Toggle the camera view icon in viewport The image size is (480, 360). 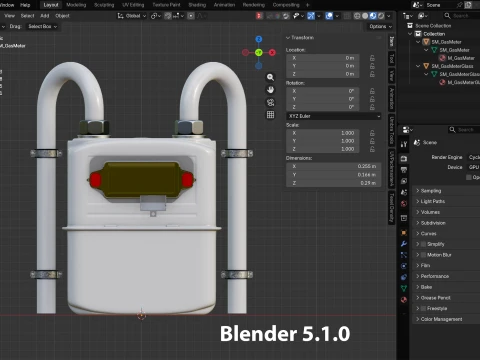(270, 102)
